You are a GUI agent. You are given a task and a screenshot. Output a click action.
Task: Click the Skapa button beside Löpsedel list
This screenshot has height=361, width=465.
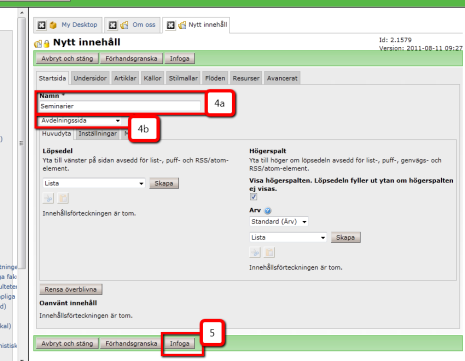(164, 183)
